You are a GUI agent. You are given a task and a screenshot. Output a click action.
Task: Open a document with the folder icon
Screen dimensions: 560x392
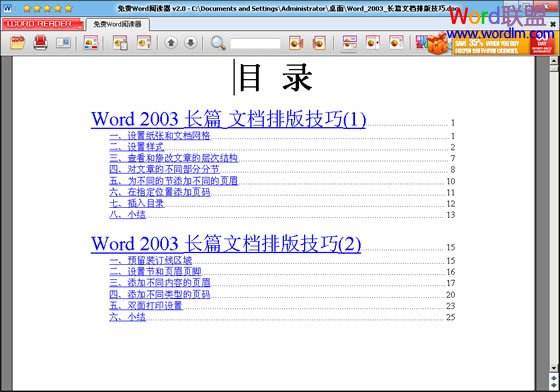tap(17, 42)
